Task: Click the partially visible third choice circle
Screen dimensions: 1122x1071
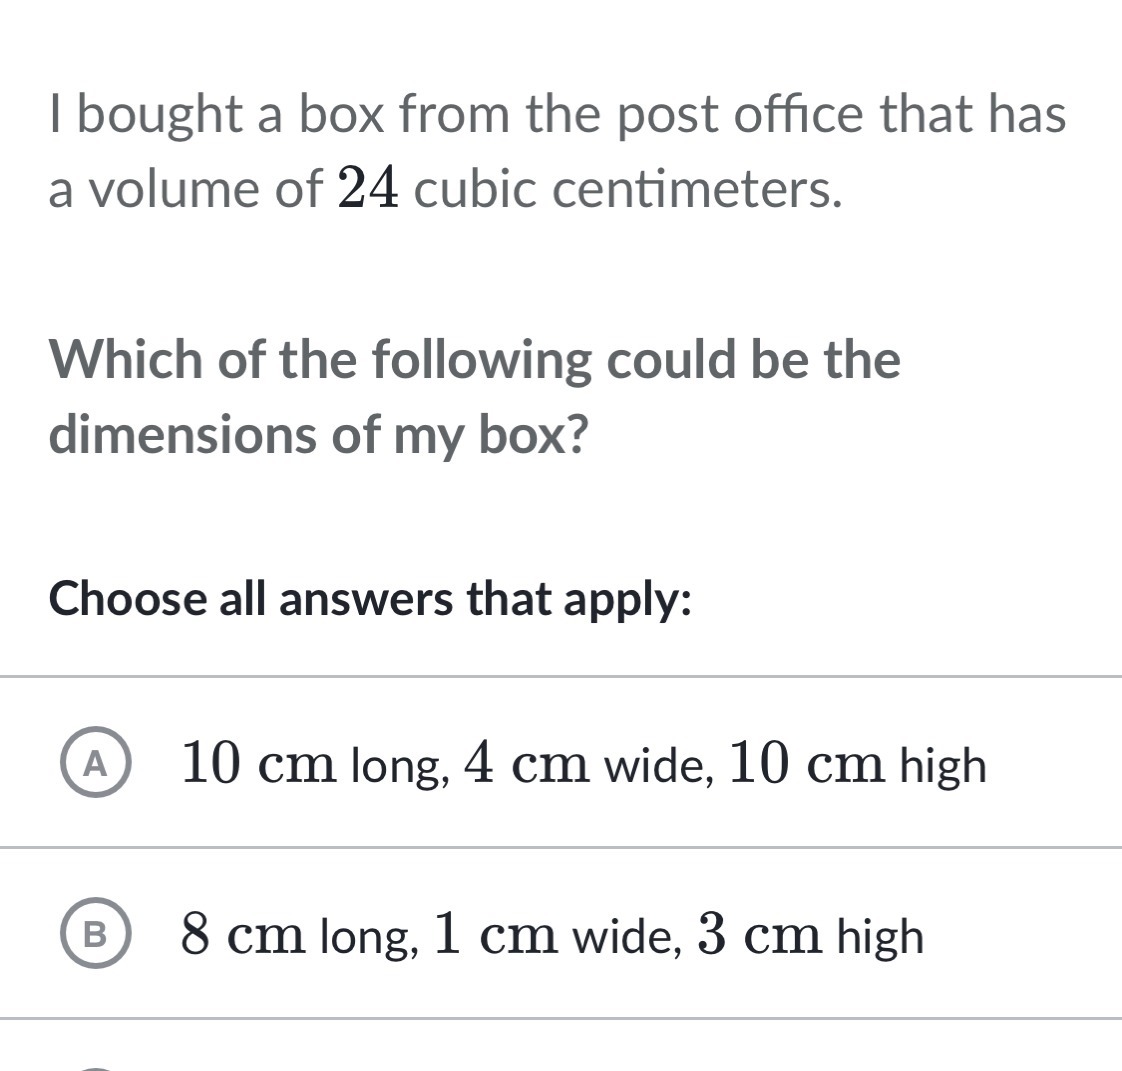Action: tap(95, 1069)
